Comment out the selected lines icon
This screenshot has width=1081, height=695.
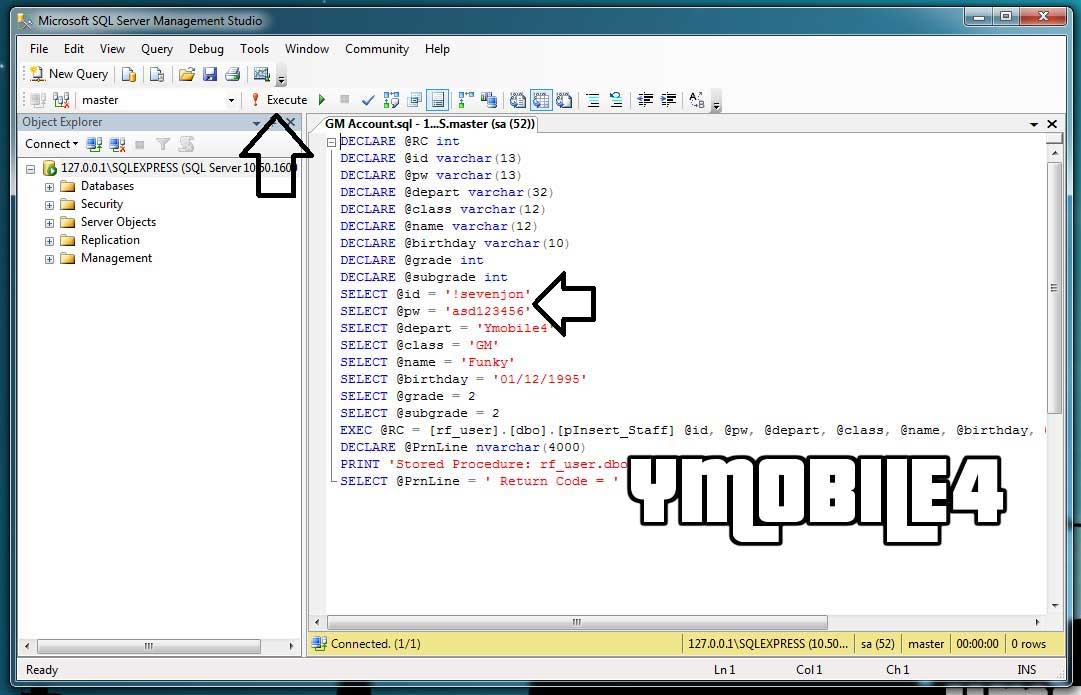click(x=593, y=101)
